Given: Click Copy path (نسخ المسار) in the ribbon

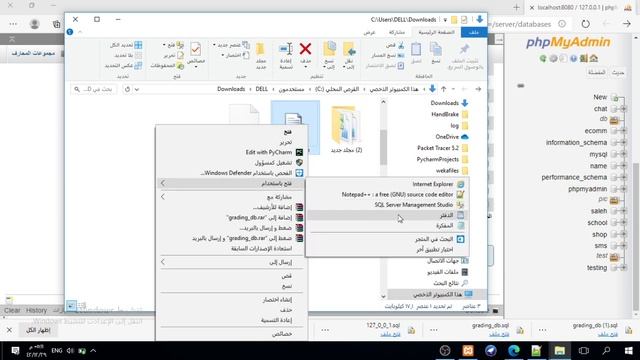Looking at the screenshot, I should tap(387, 55).
